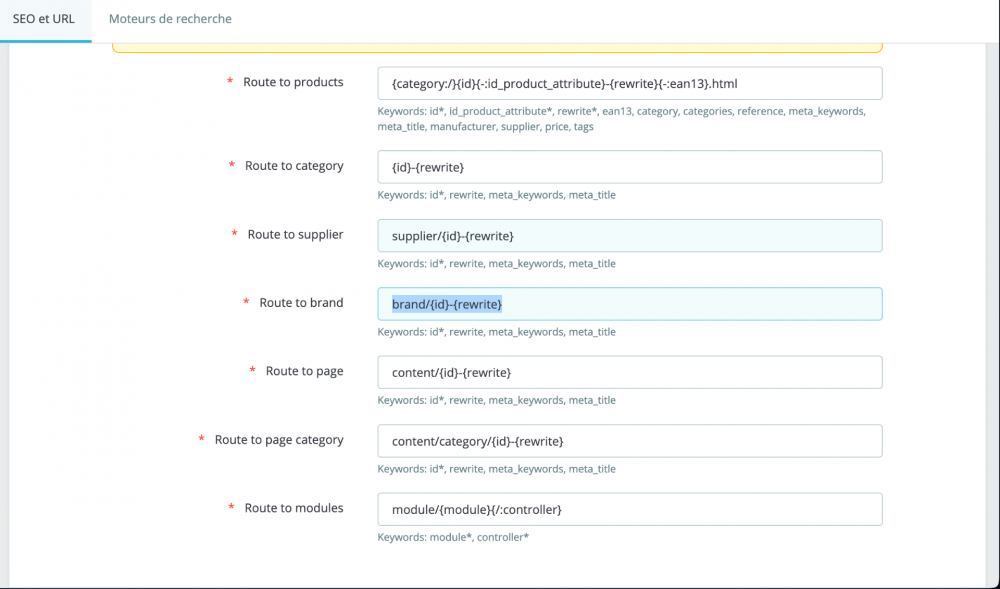This screenshot has width=1000, height=589.
Task: Click the Route to brand input field
Action: point(628,304)
